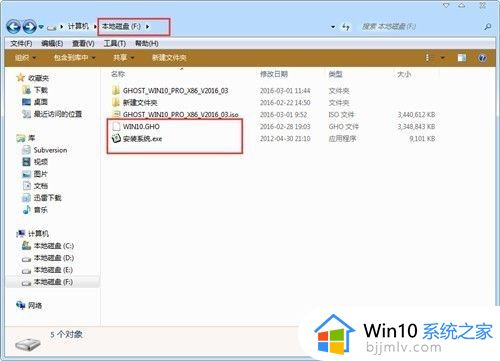Click the change view icon
The image size is (500, 361).
(x=428, y=58)
